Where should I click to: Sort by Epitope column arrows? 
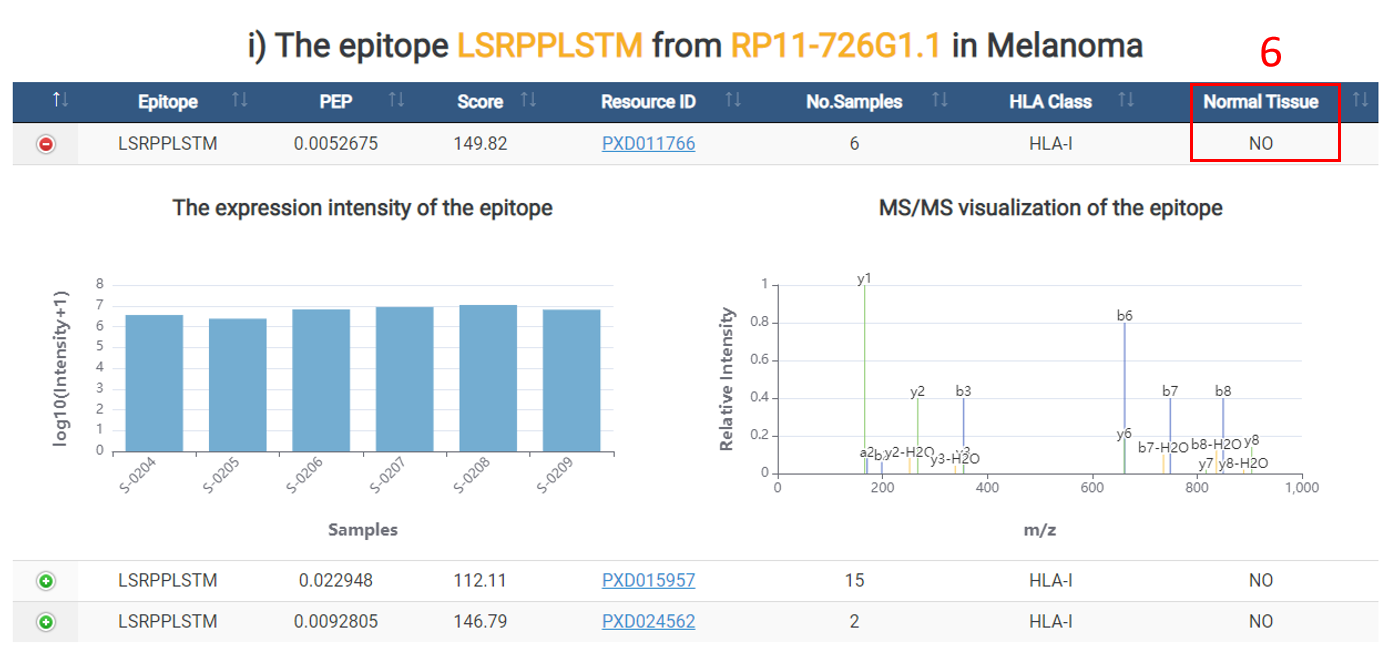click(x=239, y=100)
